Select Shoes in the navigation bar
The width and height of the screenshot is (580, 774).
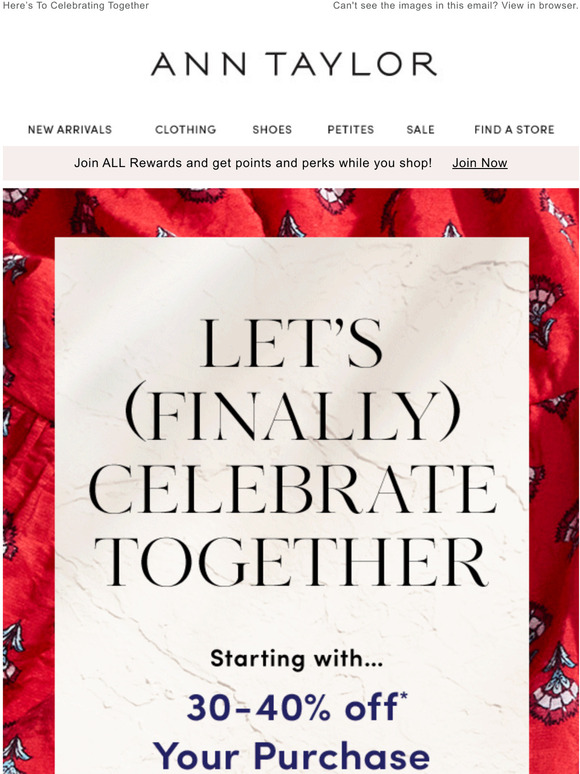272,130
